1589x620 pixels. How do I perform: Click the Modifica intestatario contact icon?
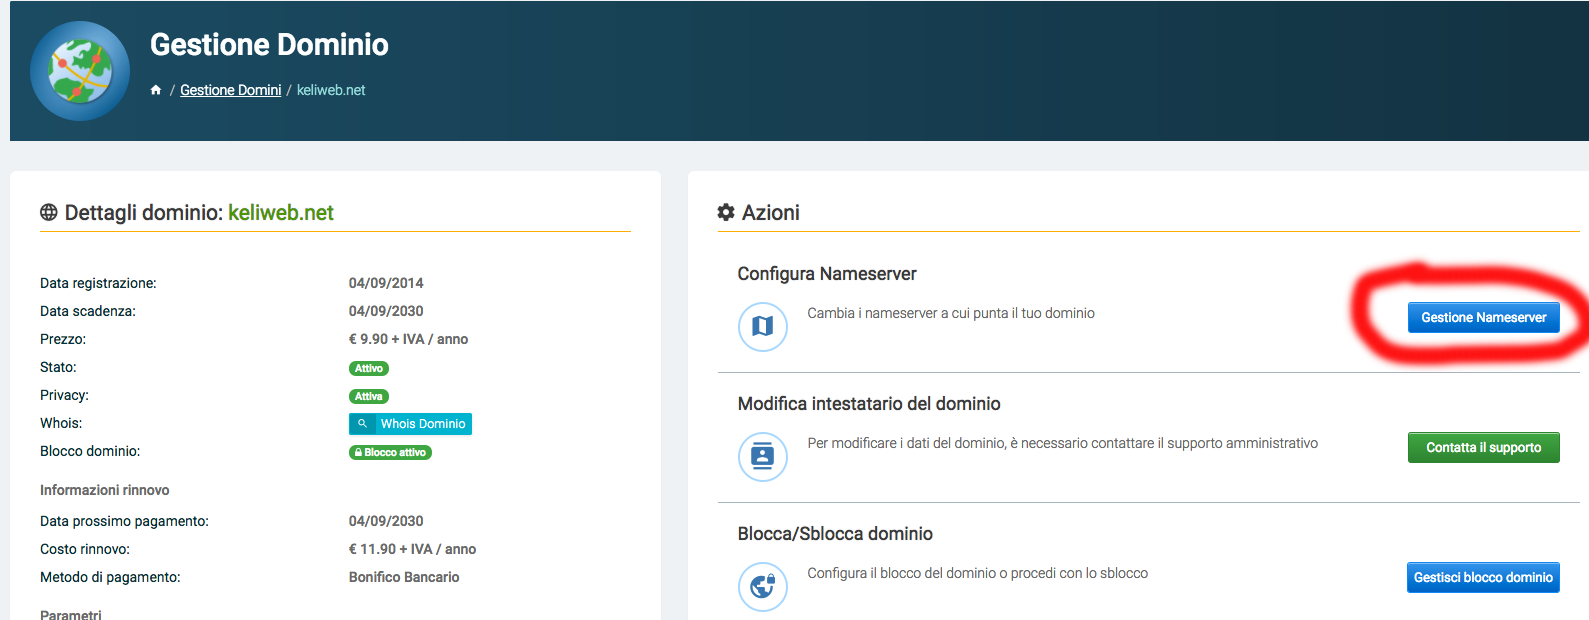(763, 457)
